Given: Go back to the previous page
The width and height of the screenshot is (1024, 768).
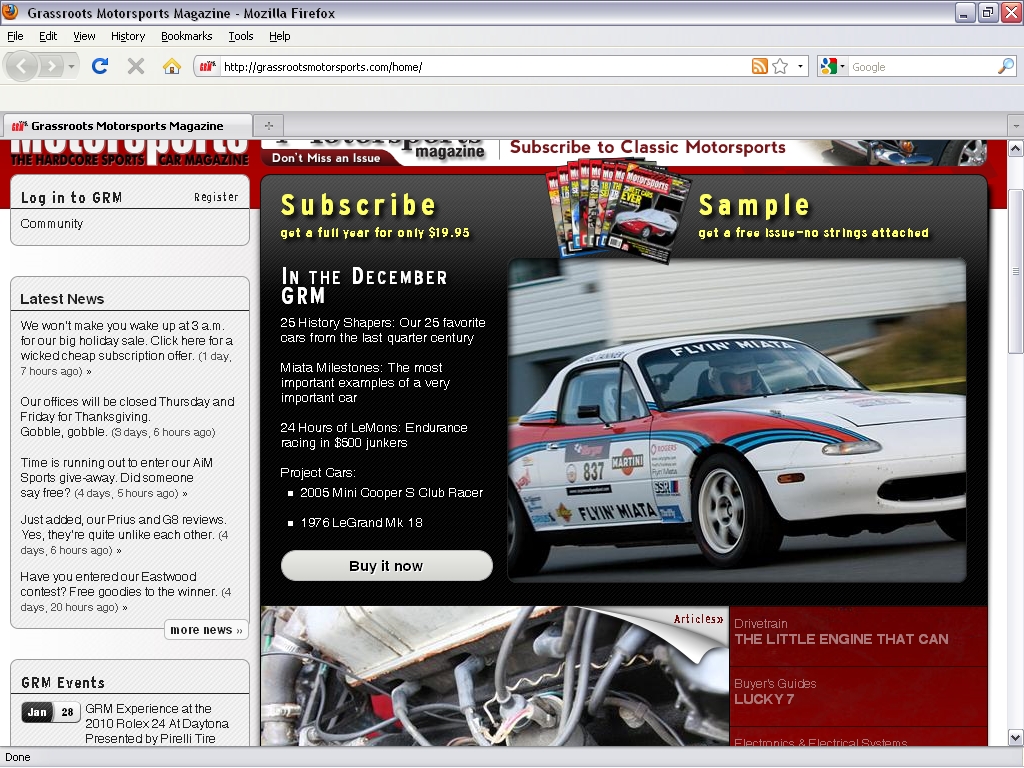Looking at the screenshot, I should click(x=22, y=66).
